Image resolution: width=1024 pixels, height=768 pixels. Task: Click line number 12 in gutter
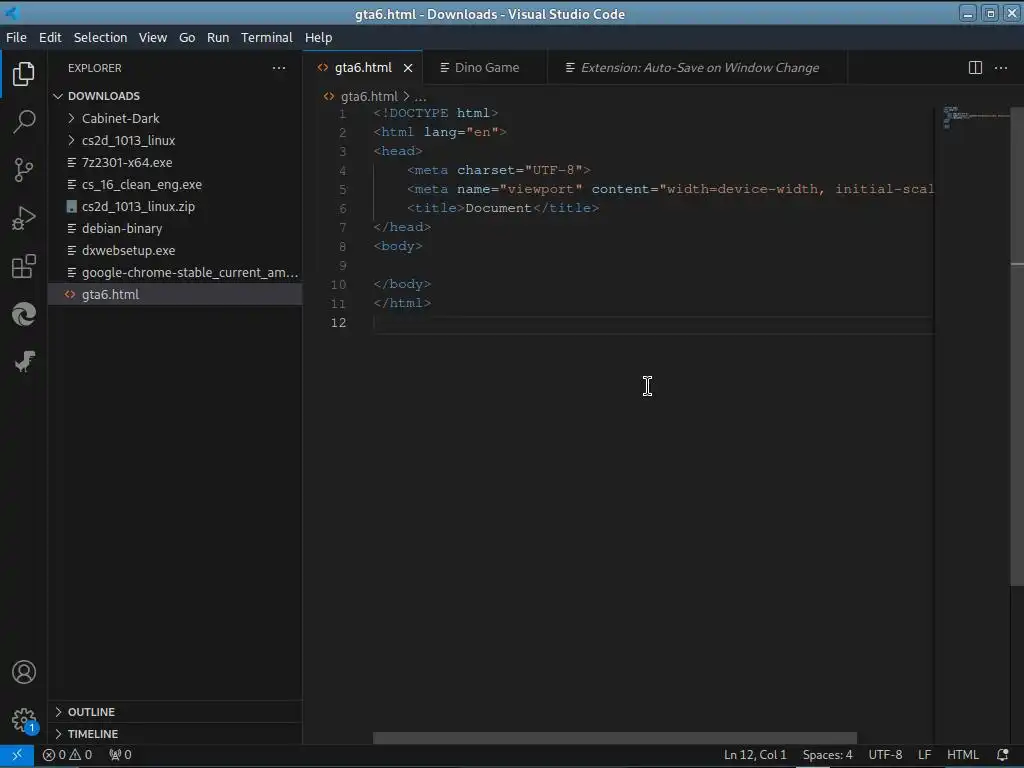[338, 323]
